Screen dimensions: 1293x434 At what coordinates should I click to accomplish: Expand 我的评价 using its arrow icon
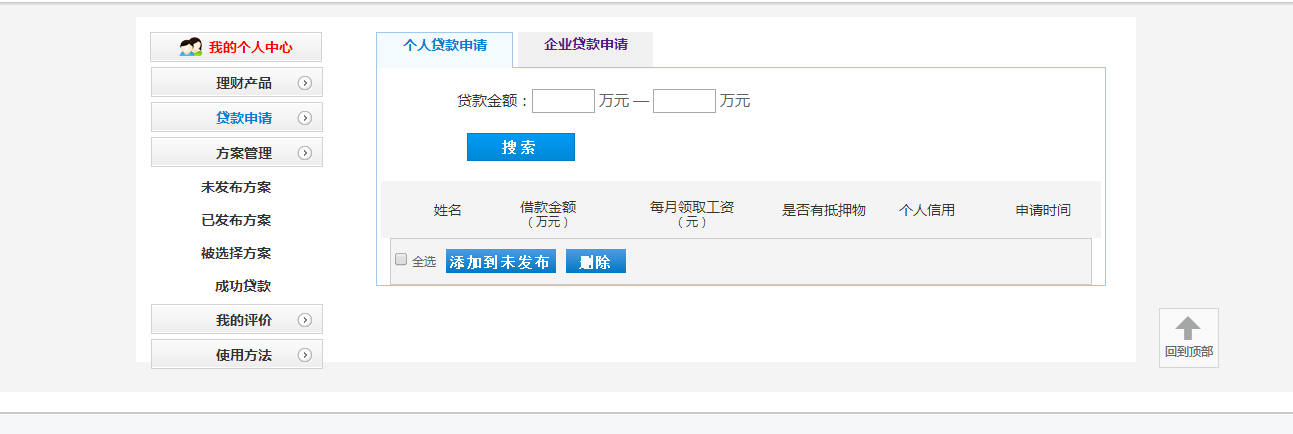305,320
